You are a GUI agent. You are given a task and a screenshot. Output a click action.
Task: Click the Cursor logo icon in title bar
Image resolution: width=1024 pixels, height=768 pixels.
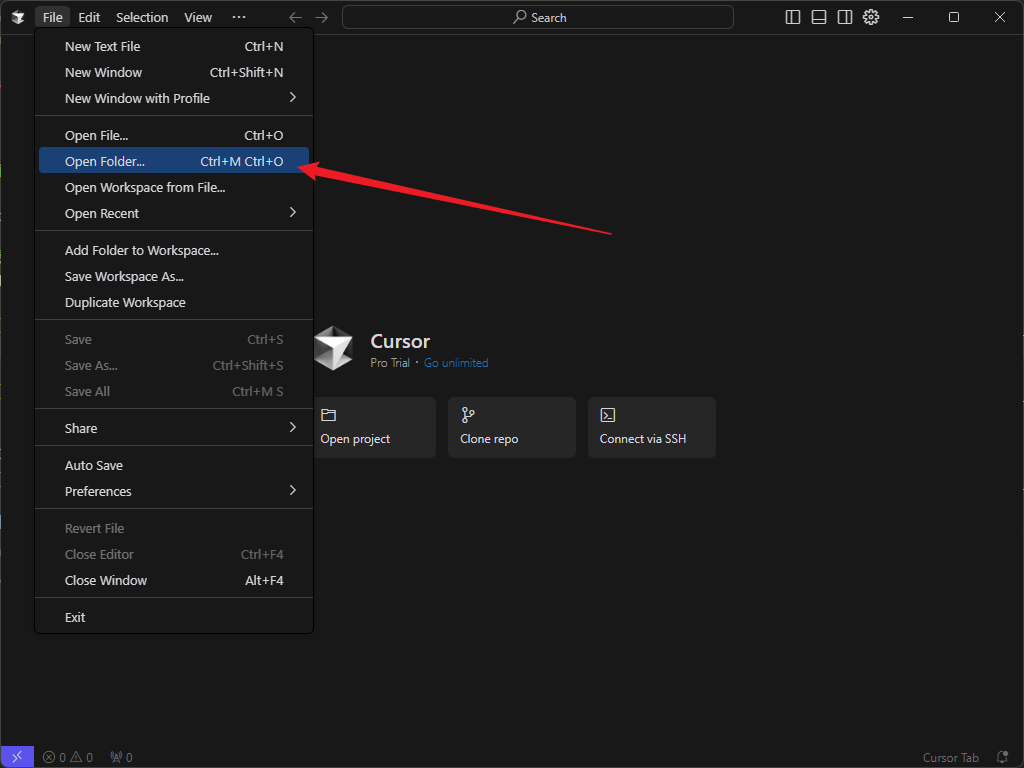[x=18, y=18]
